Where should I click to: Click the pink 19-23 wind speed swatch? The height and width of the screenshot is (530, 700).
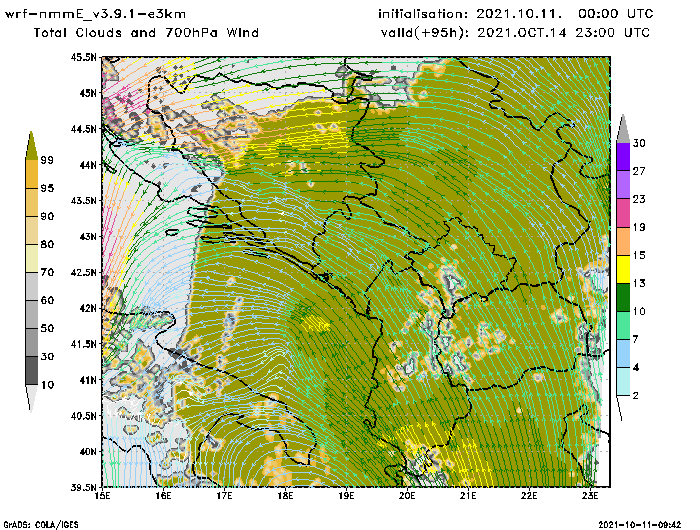point(623,213)
